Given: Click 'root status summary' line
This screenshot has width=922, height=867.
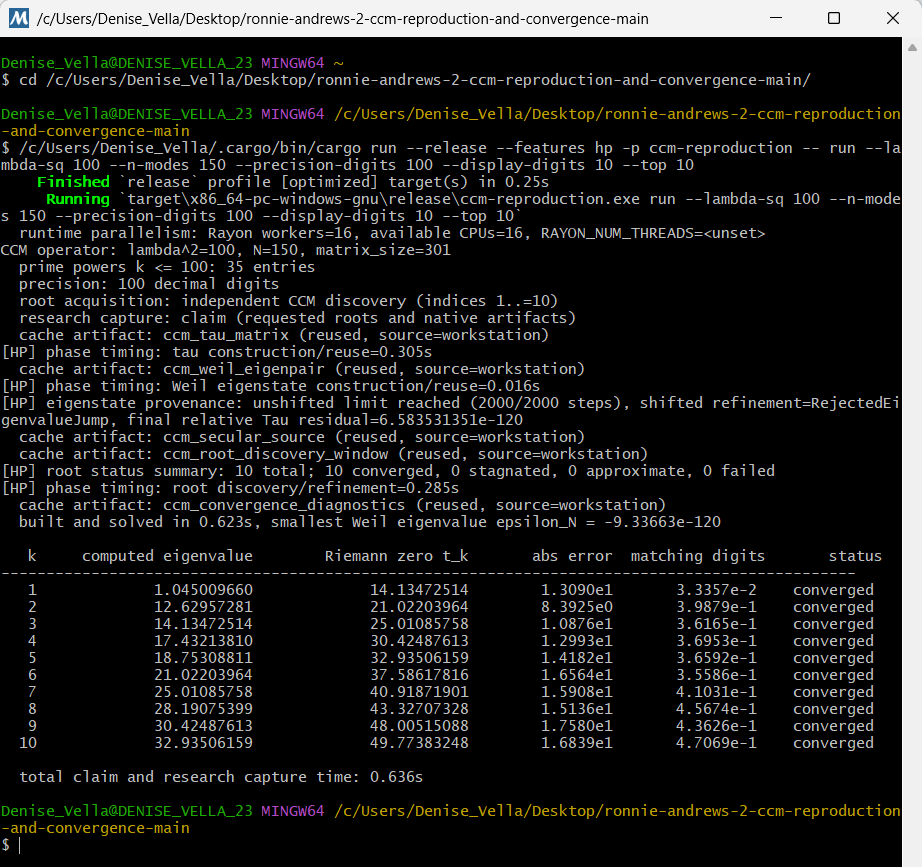Looking at the screenshot, I should [388, 471].
